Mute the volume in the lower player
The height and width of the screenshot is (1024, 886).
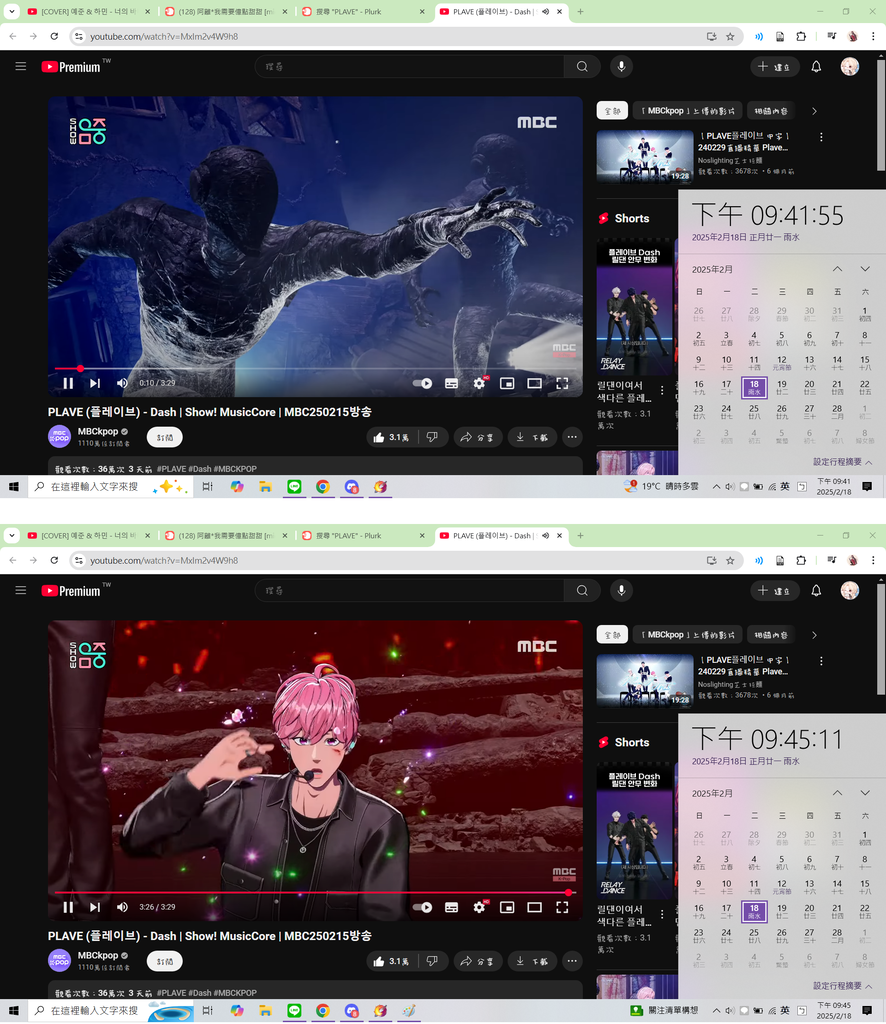[x=122, y=907]
